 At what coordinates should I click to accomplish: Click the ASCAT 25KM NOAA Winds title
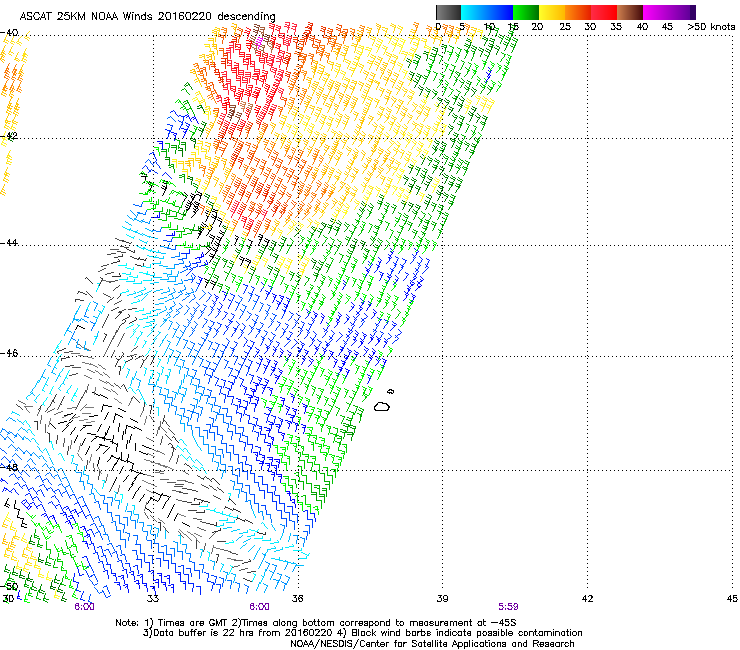click(147, 16)
